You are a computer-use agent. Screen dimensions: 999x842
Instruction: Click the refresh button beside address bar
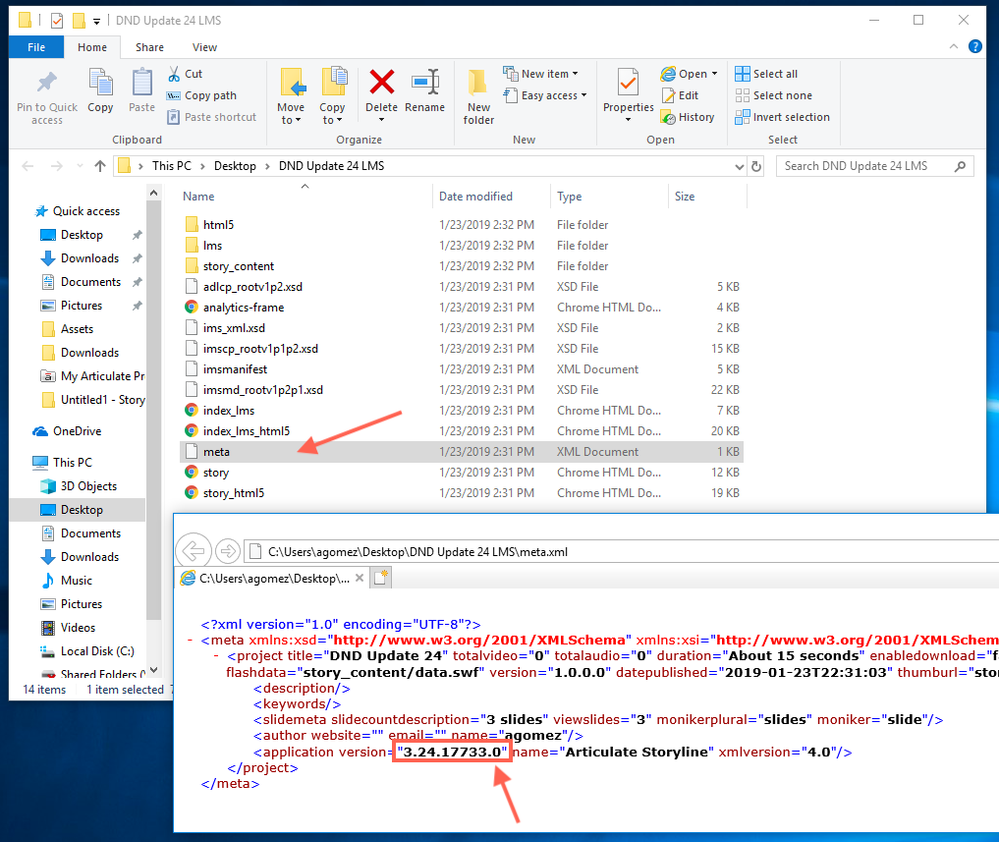(757, 166)
